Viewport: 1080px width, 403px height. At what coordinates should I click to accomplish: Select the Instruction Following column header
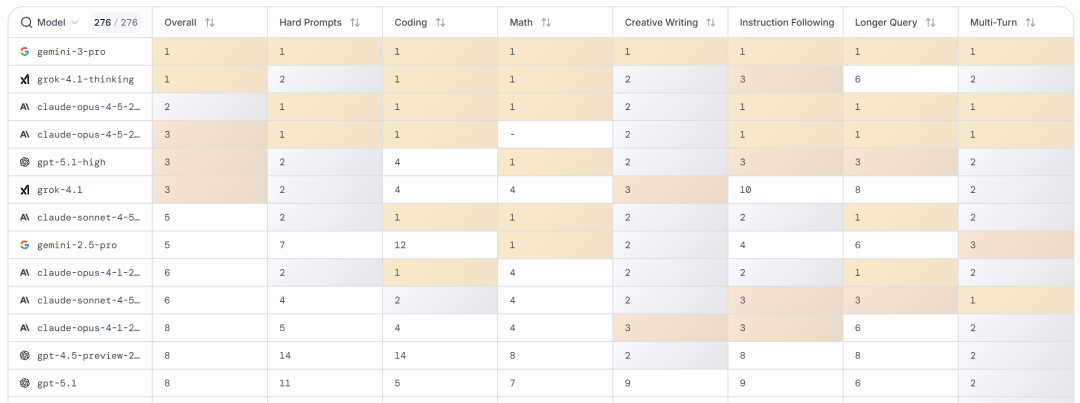point(786,22)
